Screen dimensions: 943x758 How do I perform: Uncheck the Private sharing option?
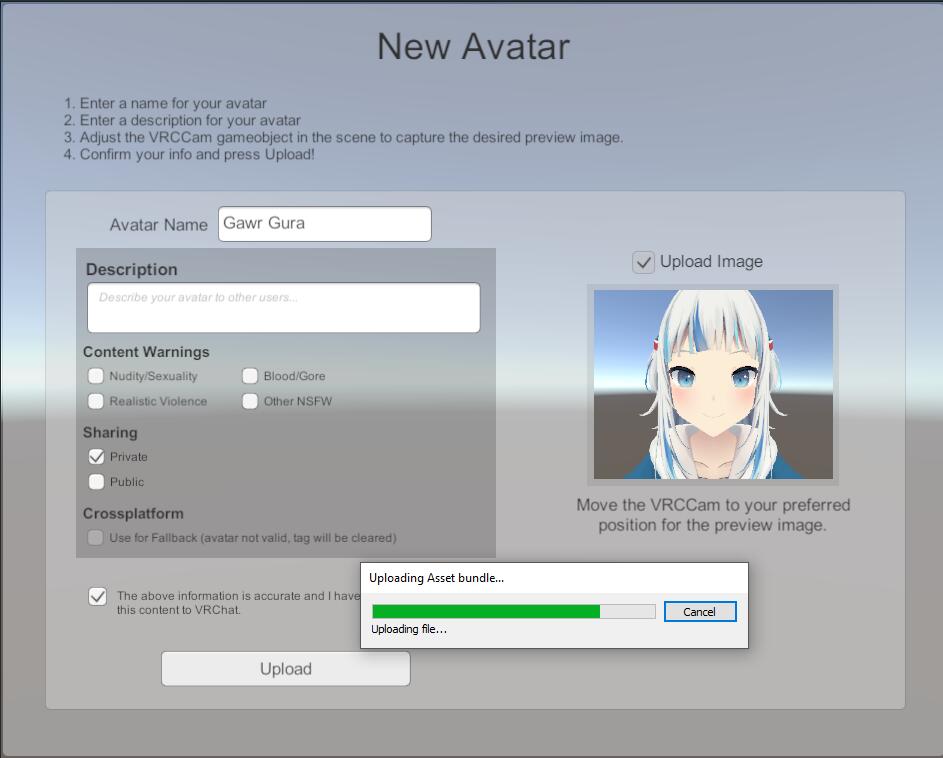click(96, 457)
